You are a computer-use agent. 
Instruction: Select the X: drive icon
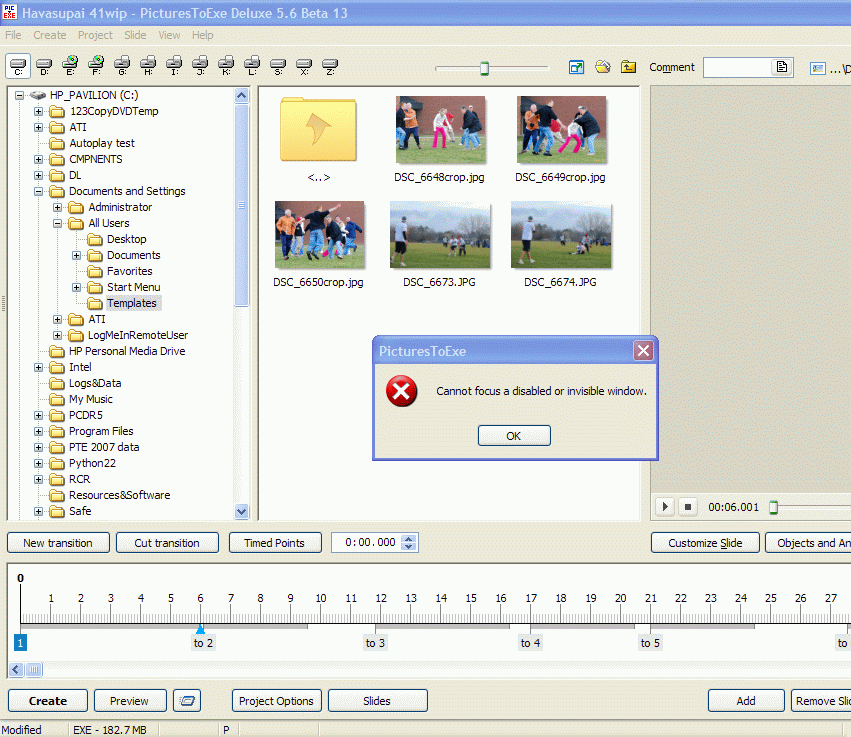click(x=304, y=66)
